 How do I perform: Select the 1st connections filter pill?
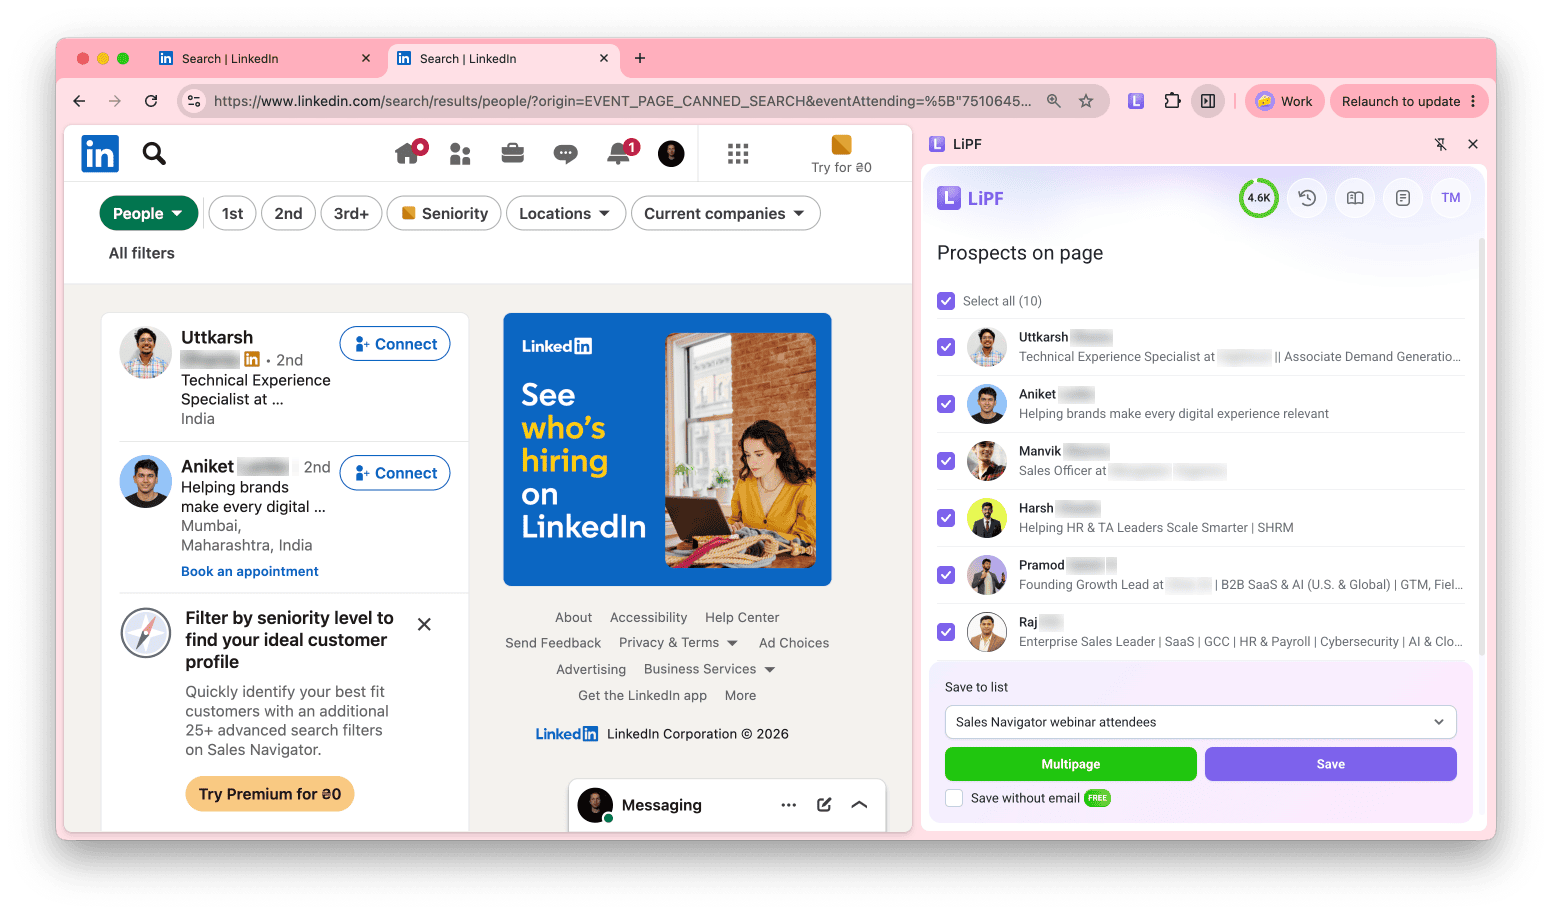233,213
